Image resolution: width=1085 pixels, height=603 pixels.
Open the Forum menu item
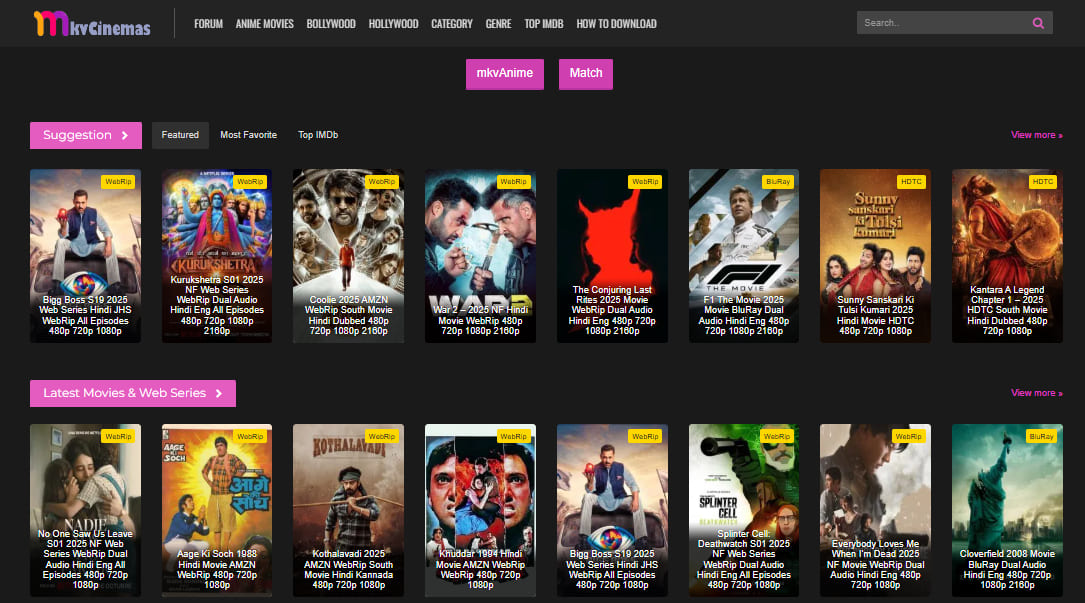tap(208, 24)
